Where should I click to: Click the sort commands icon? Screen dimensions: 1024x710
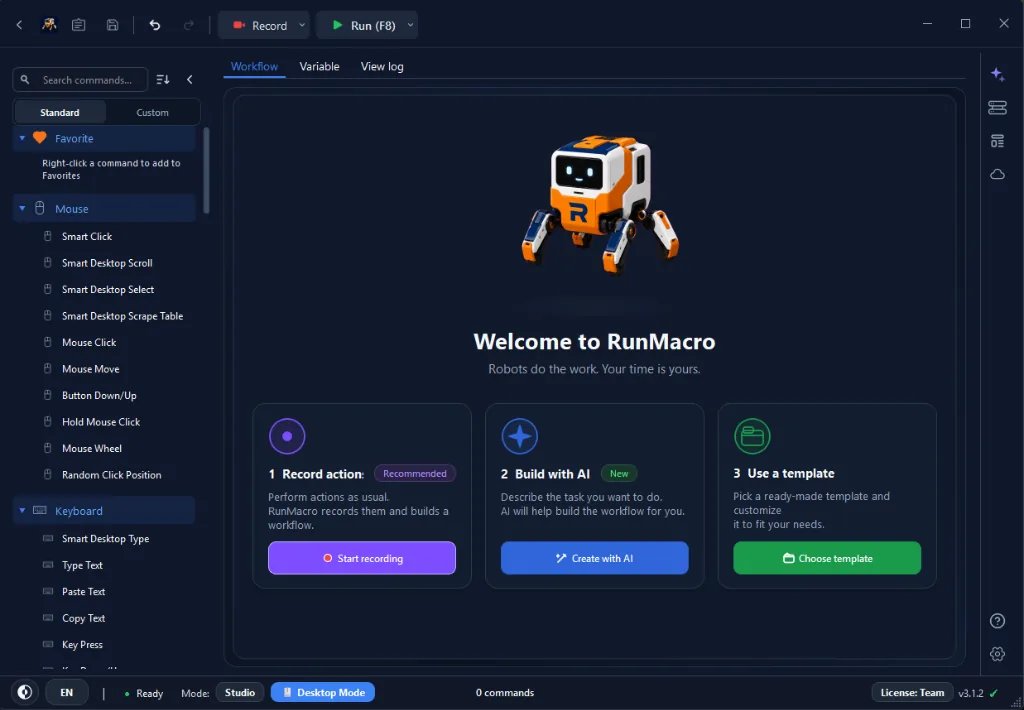click(x=163, y=80)
